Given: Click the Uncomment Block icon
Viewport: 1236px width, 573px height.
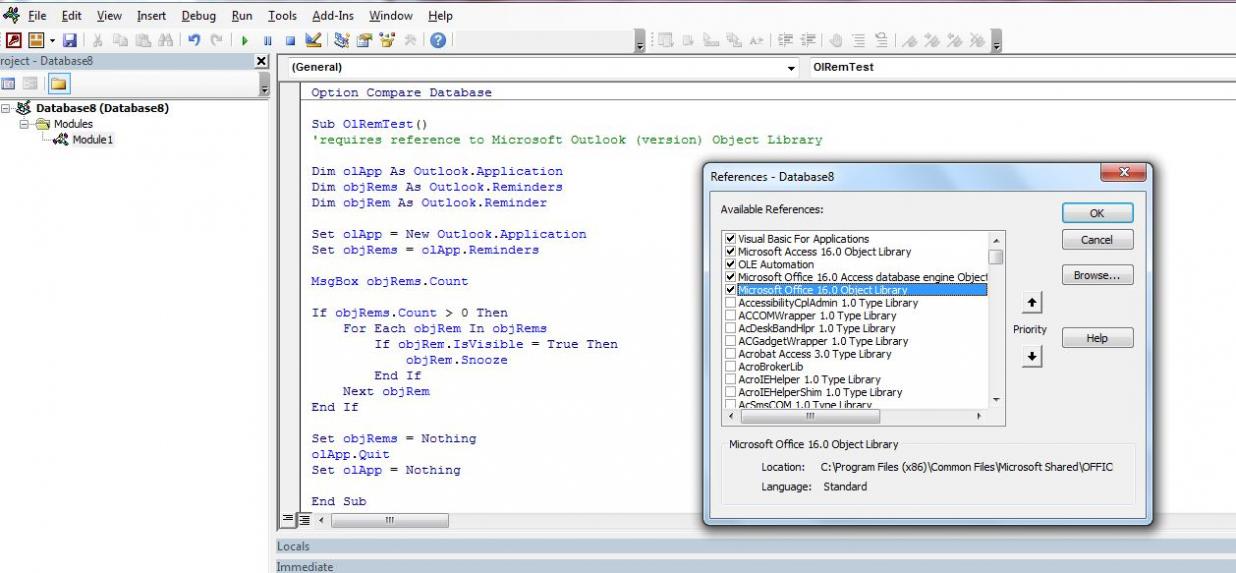Looking at the screenshot, I should pos(881,40).
